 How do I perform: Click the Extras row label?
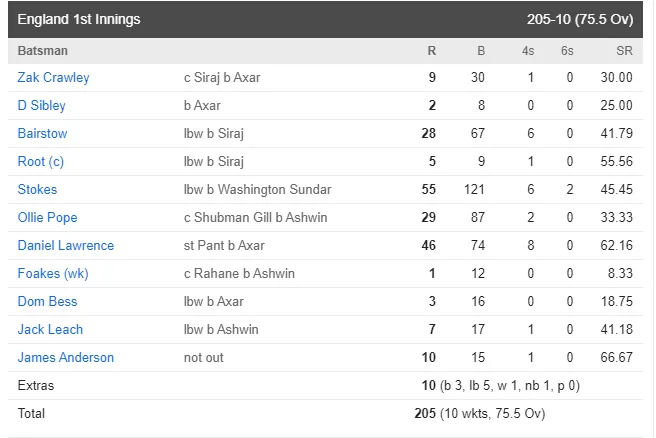click(36, 385)
